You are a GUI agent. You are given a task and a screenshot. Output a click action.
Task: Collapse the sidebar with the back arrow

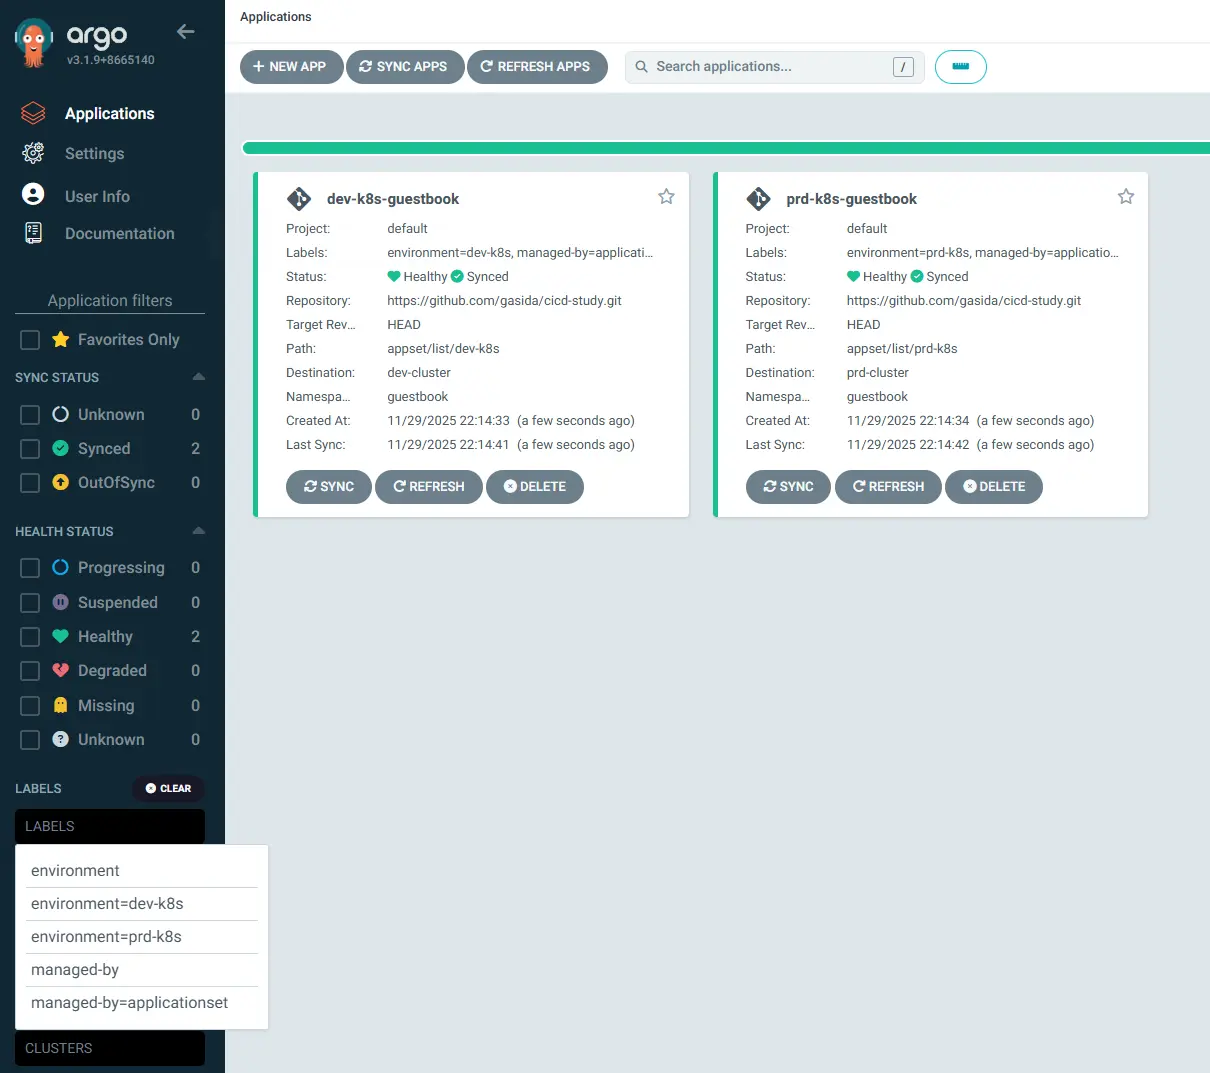[x=185, y=31]
